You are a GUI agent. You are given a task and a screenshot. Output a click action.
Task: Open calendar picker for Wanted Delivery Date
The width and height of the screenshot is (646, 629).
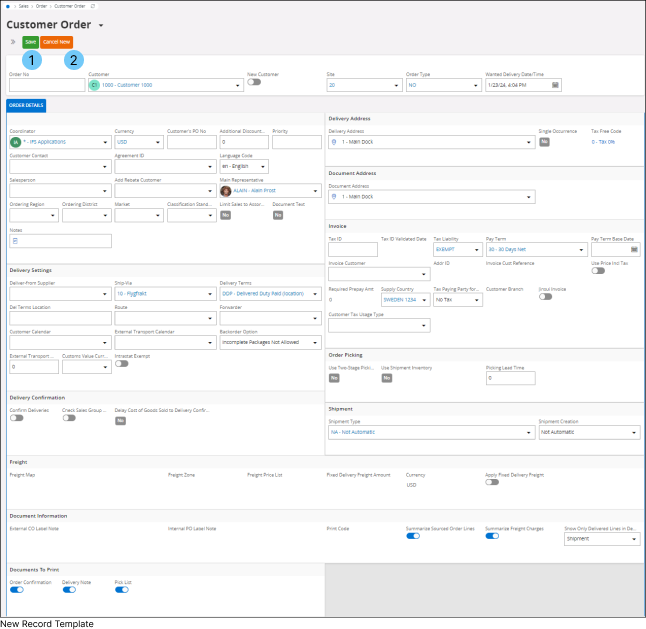click(x=555, y=86)
